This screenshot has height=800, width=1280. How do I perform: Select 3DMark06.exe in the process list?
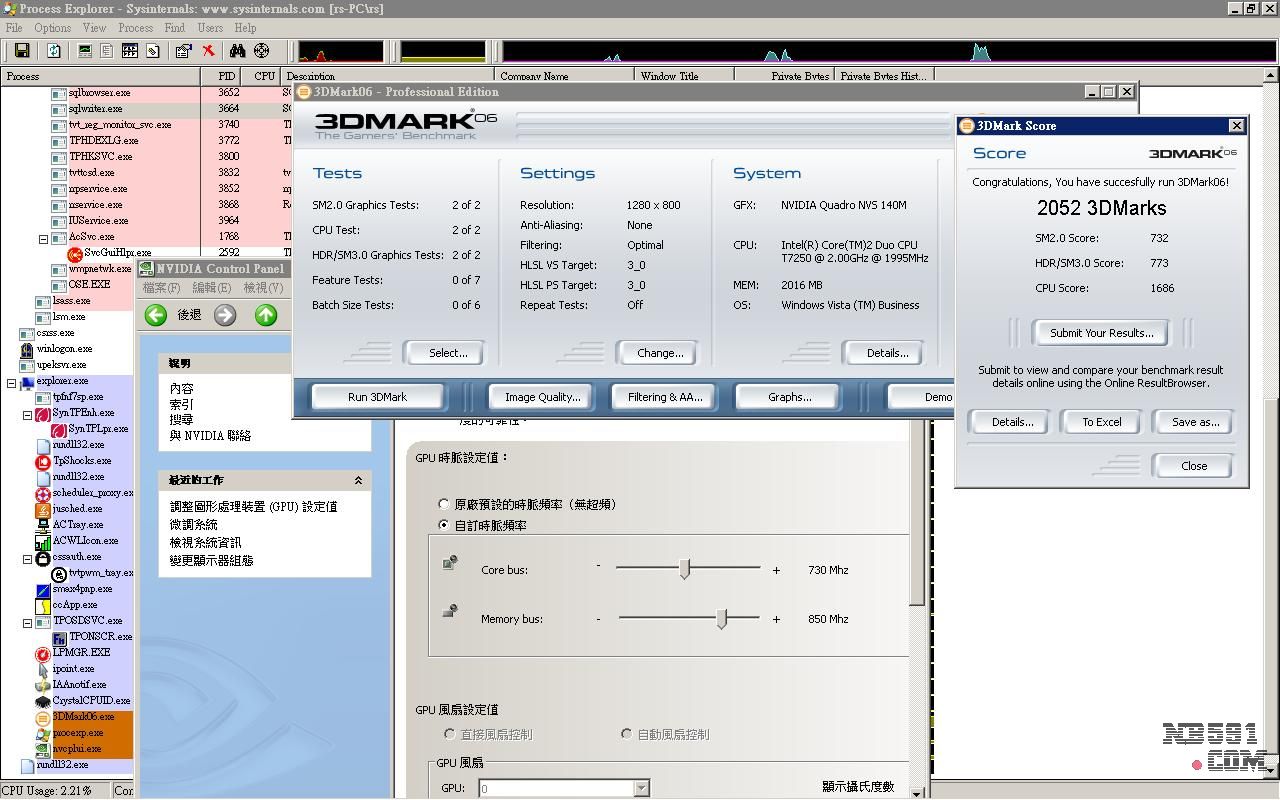[x=84, y=717]
